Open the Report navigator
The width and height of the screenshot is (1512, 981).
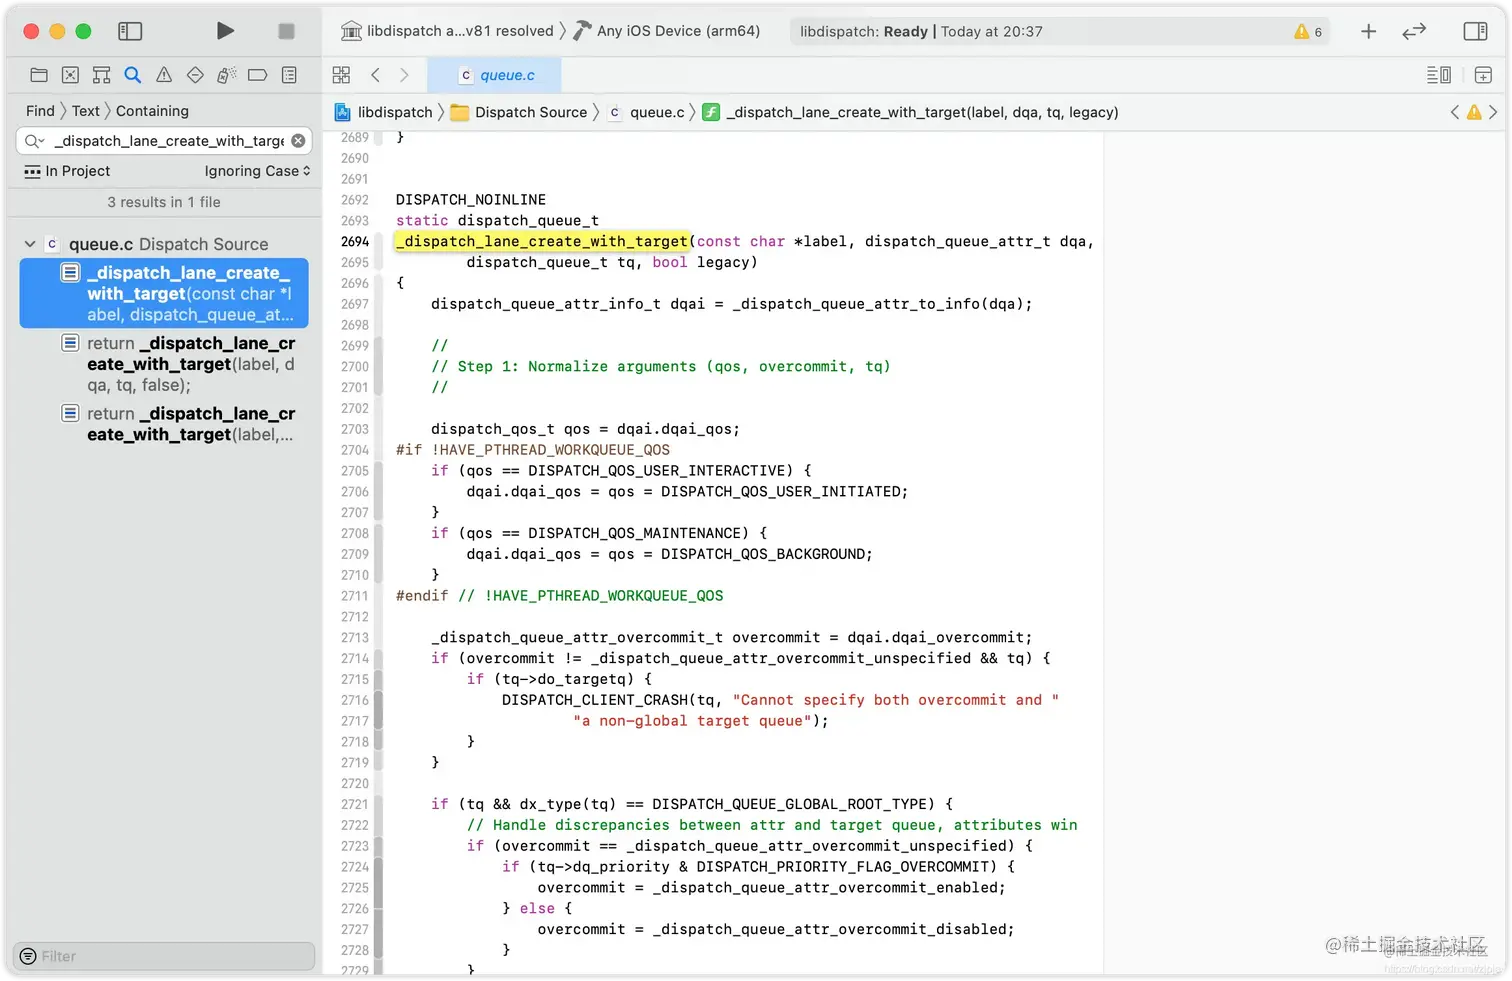[289, 75]
